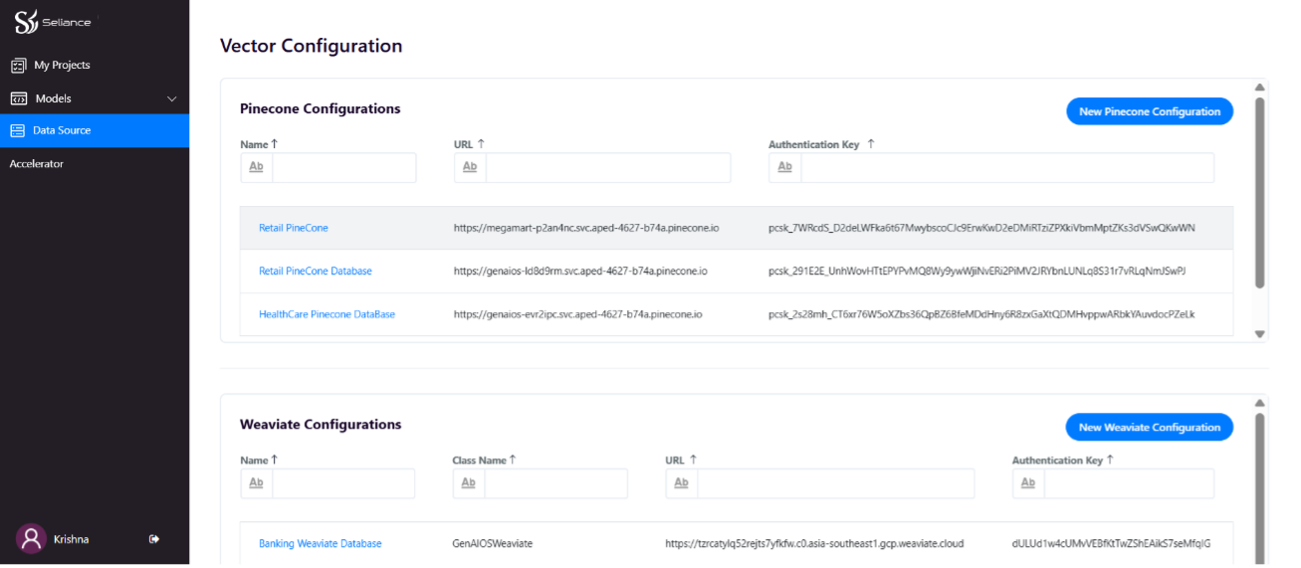The width and height of the screenshot is (1301, 568).
Task: Click Pinecone panel scrollbar down arrow
Action: [x=1260, y=334]
